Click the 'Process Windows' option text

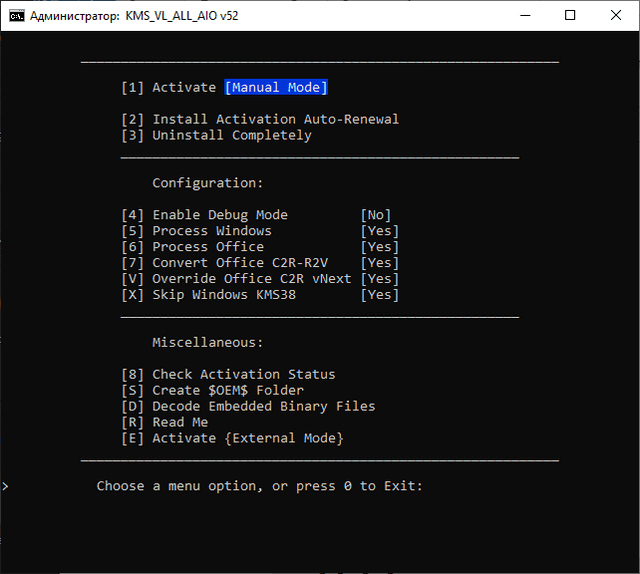[x=212, y=231]
